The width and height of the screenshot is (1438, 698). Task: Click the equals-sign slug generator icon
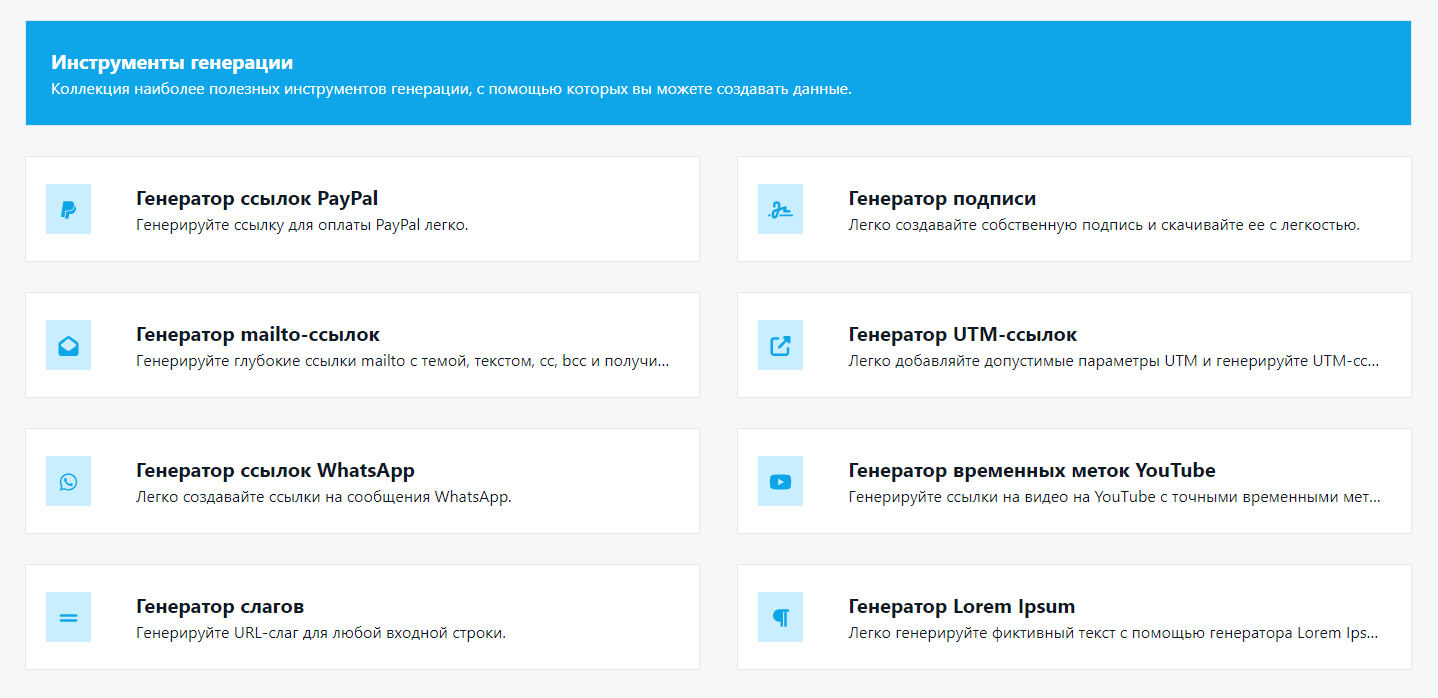point(68,617)
